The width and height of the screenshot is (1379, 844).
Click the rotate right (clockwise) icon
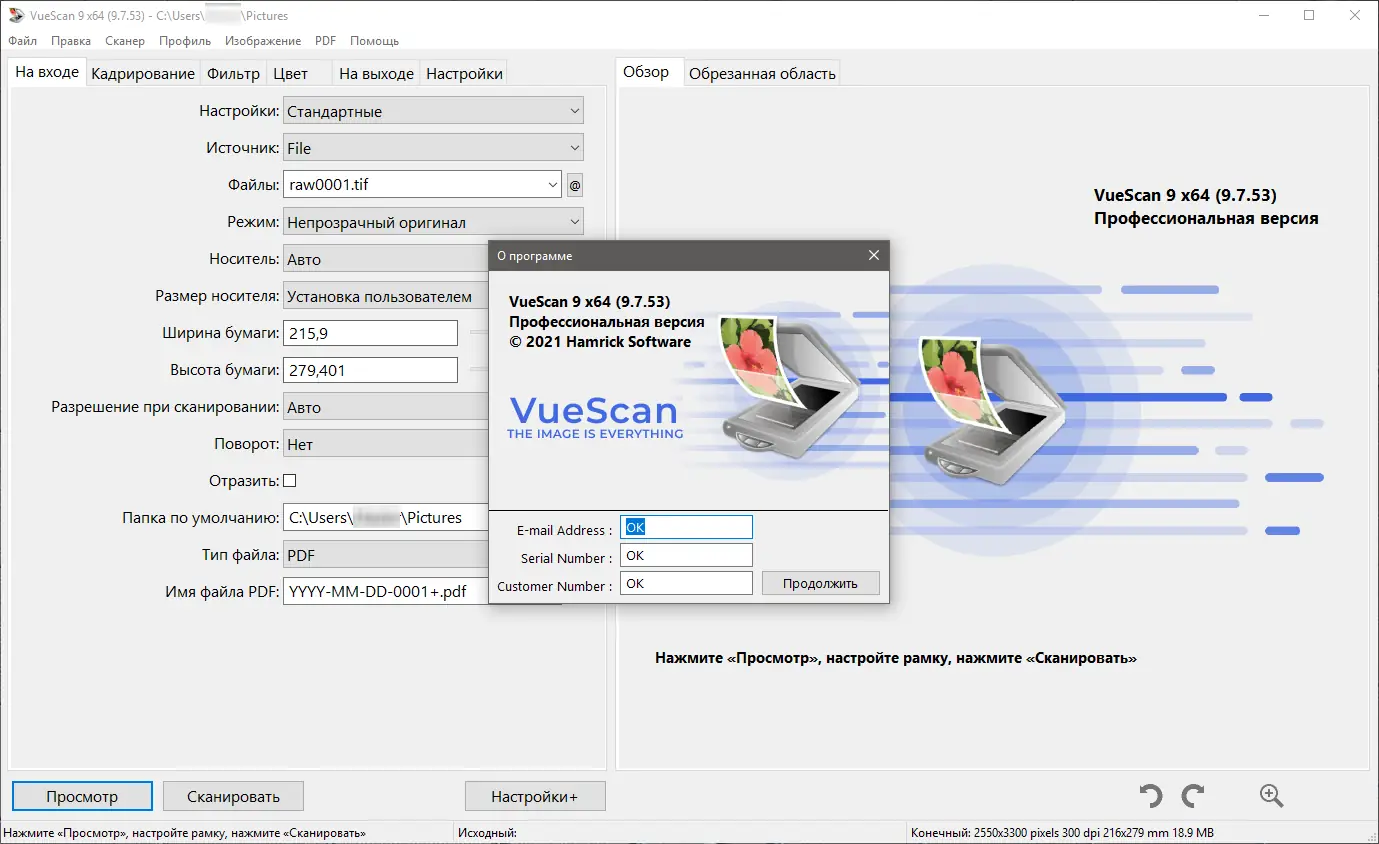coord(1193,796)
